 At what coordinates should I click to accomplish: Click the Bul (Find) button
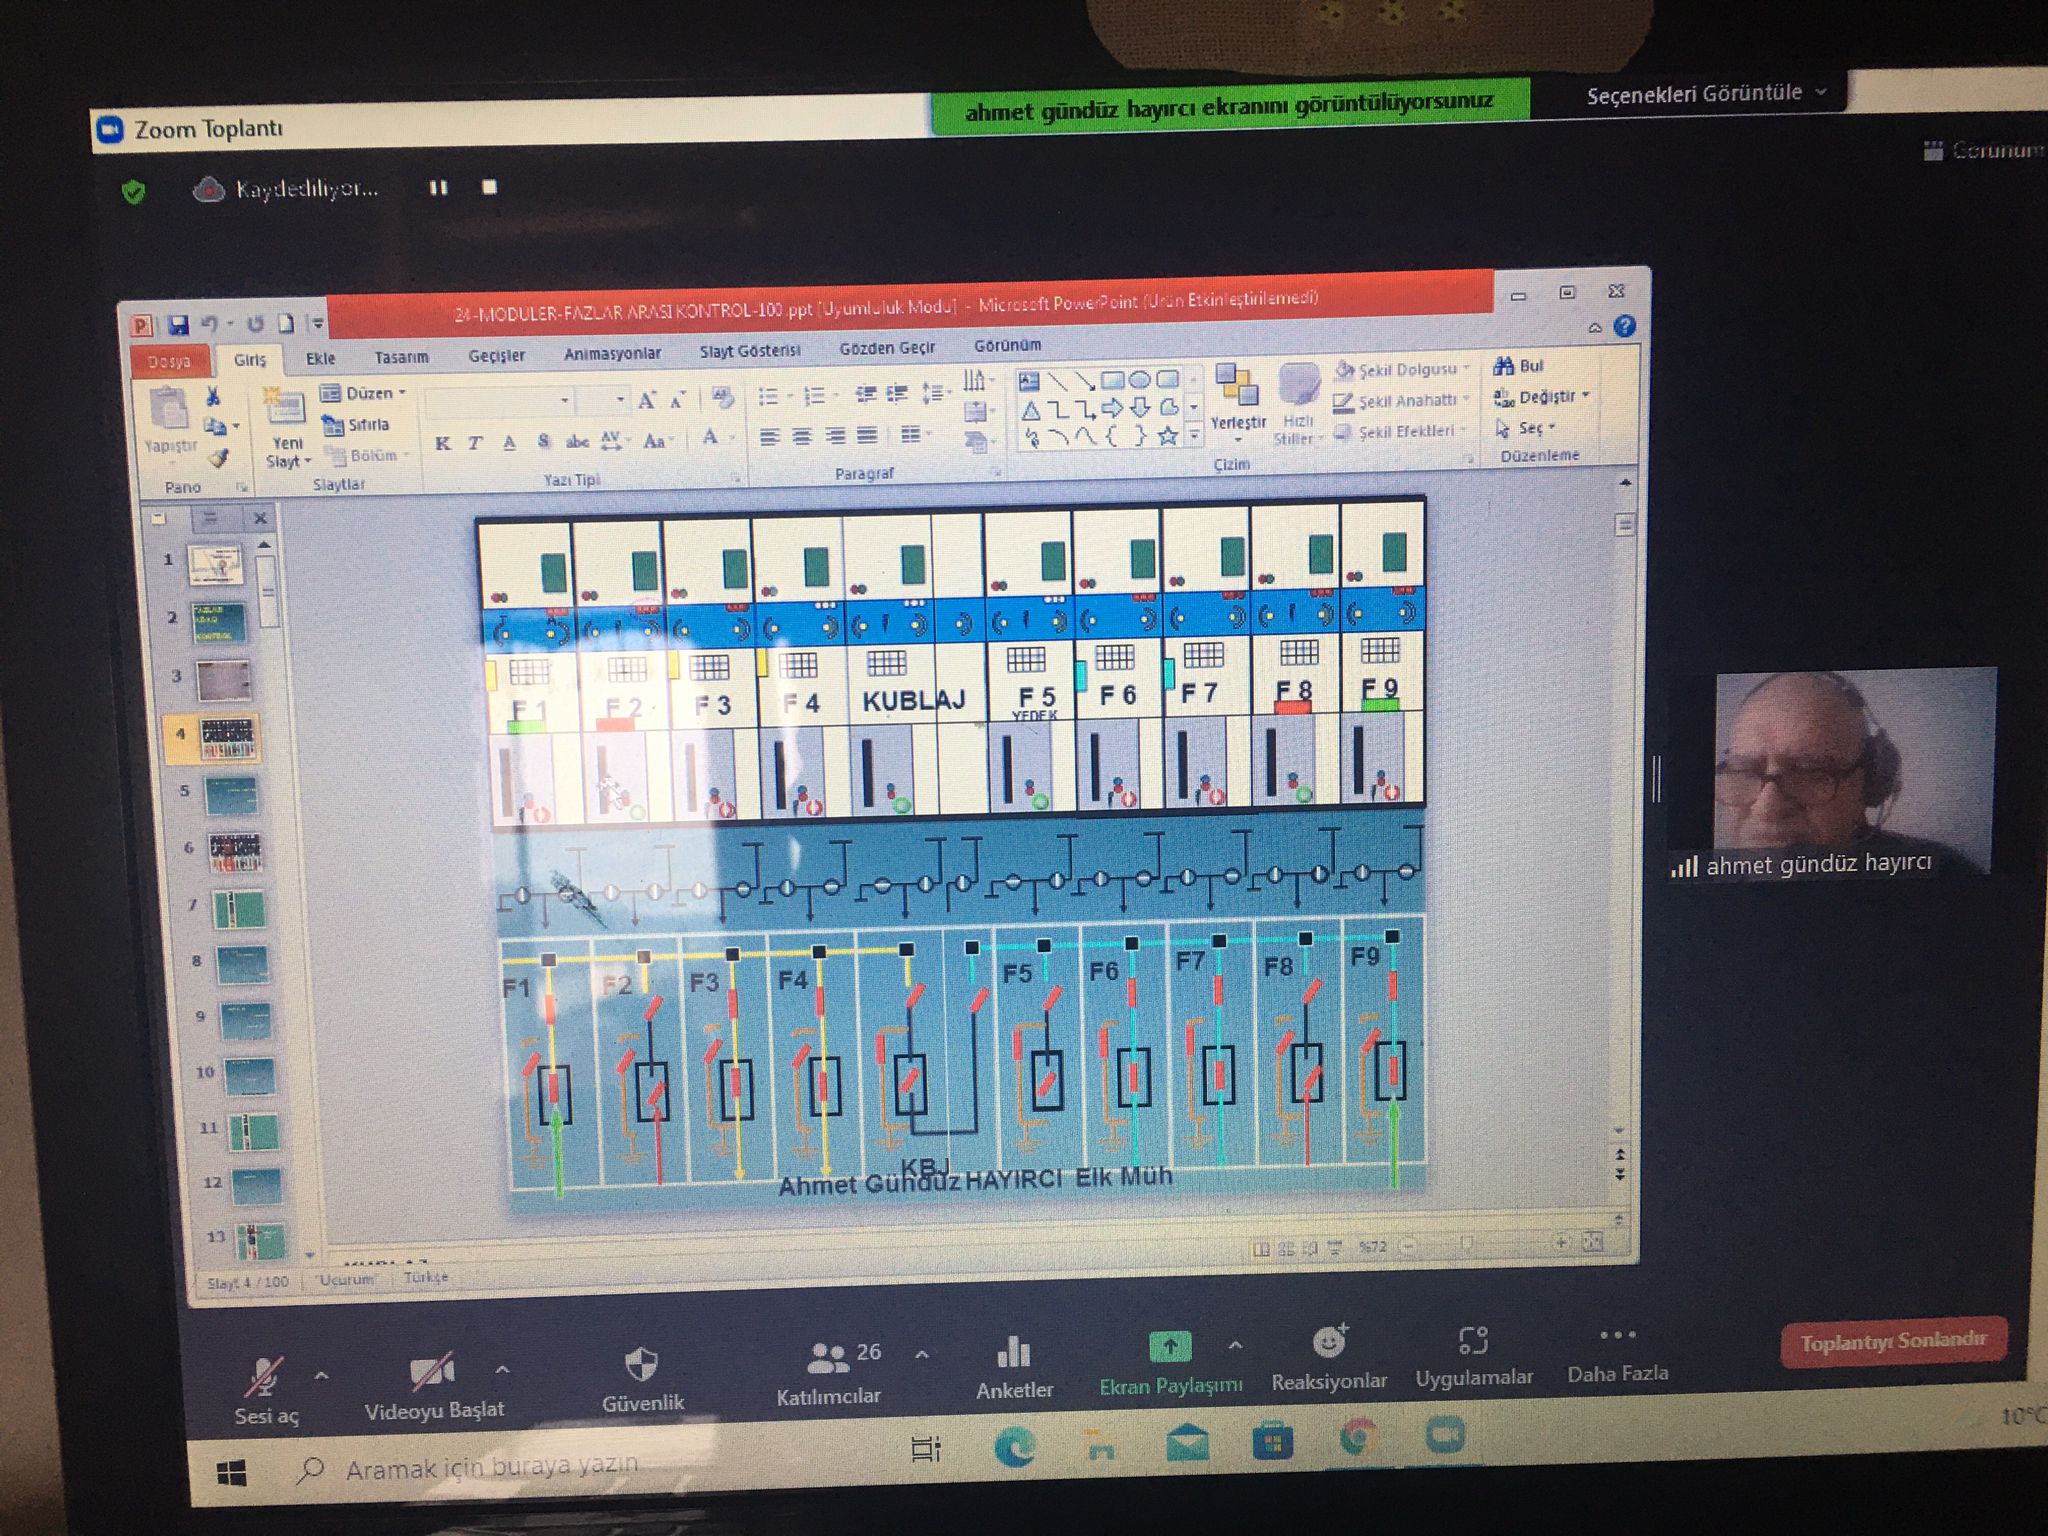1519,366
